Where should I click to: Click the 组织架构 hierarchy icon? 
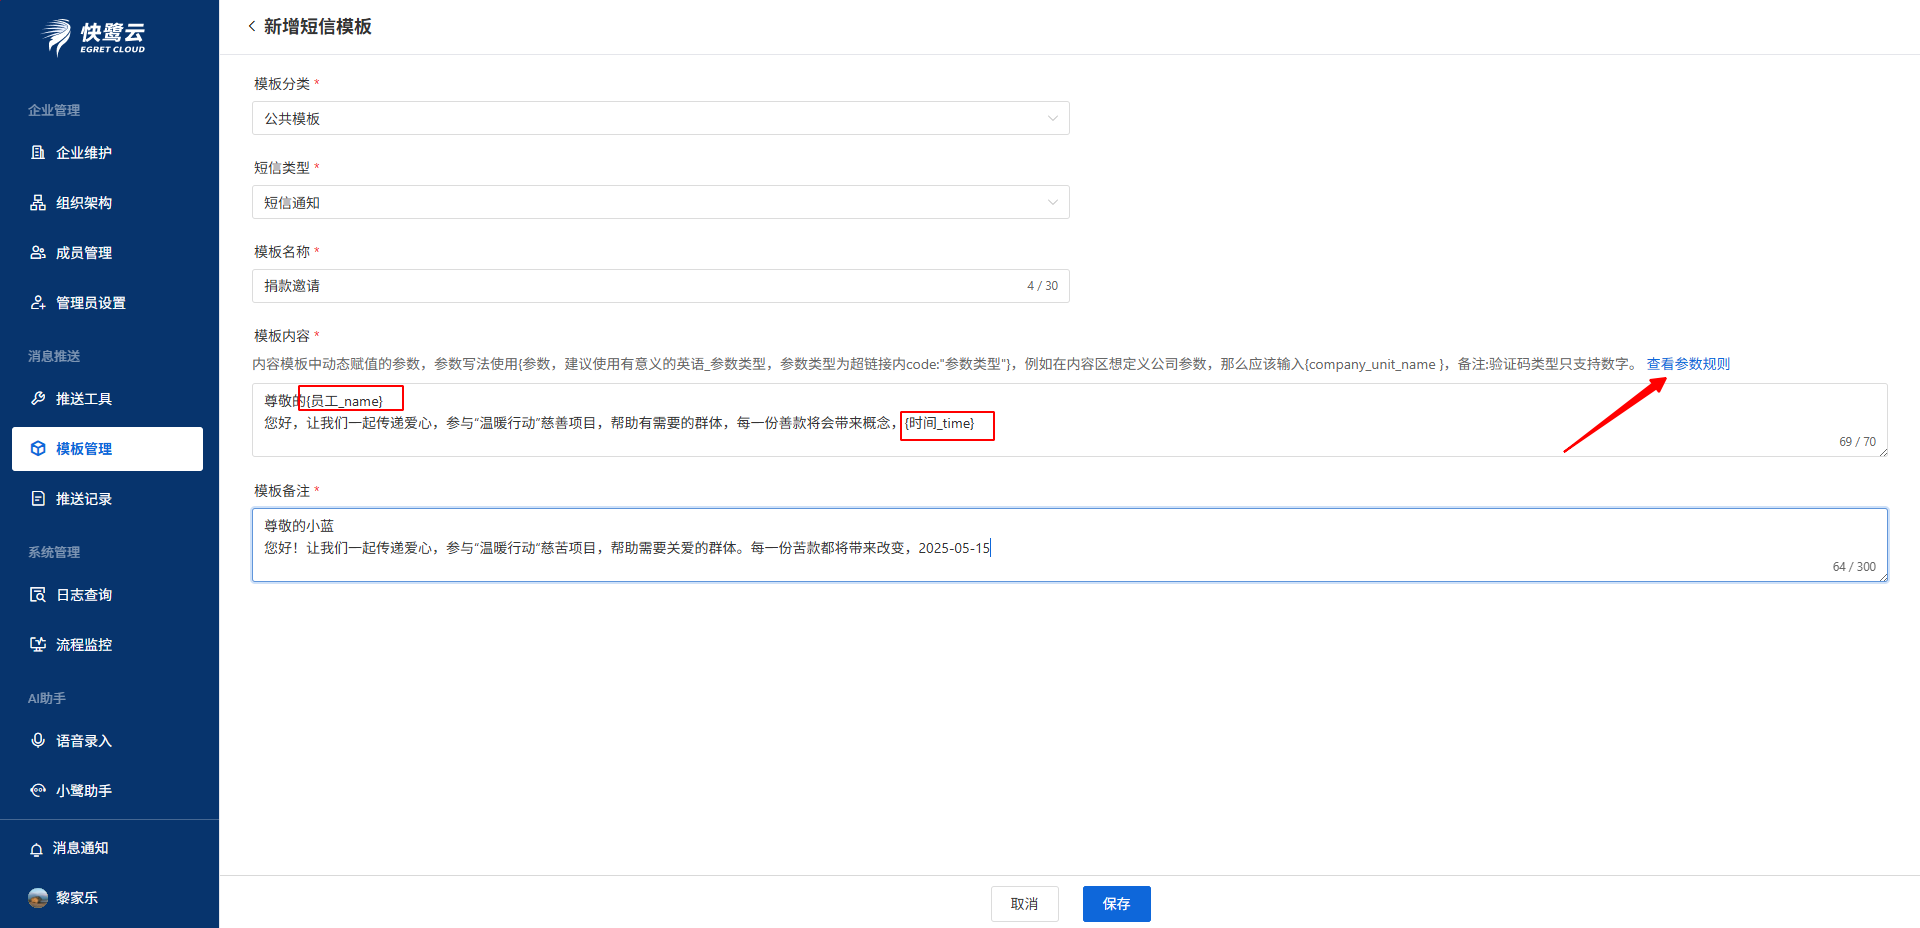pos(38,203)
